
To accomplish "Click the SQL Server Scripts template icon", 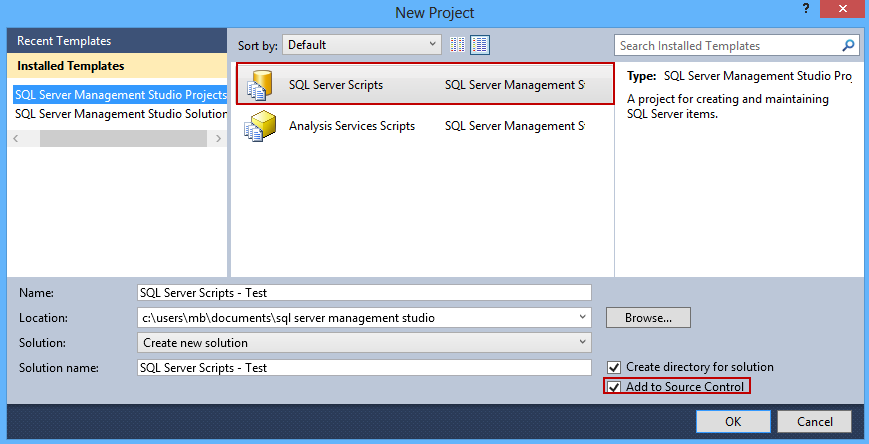I will (261, 85).
